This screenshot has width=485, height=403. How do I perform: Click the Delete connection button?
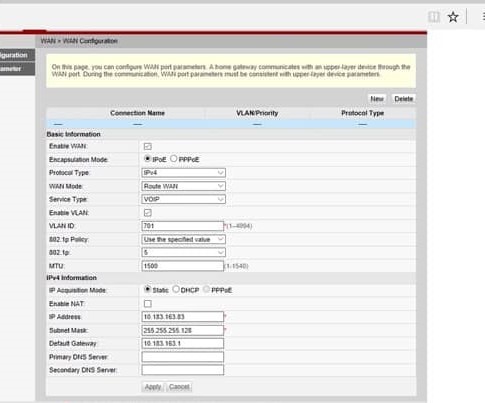403,99
